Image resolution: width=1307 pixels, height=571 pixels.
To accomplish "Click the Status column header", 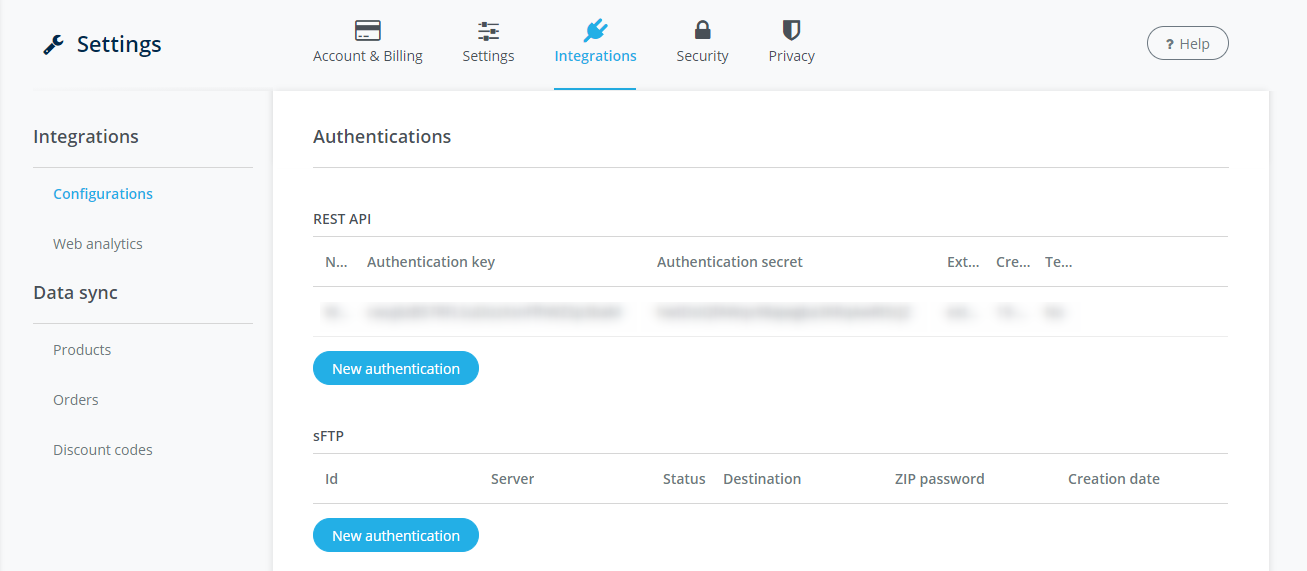I will 684,479.
